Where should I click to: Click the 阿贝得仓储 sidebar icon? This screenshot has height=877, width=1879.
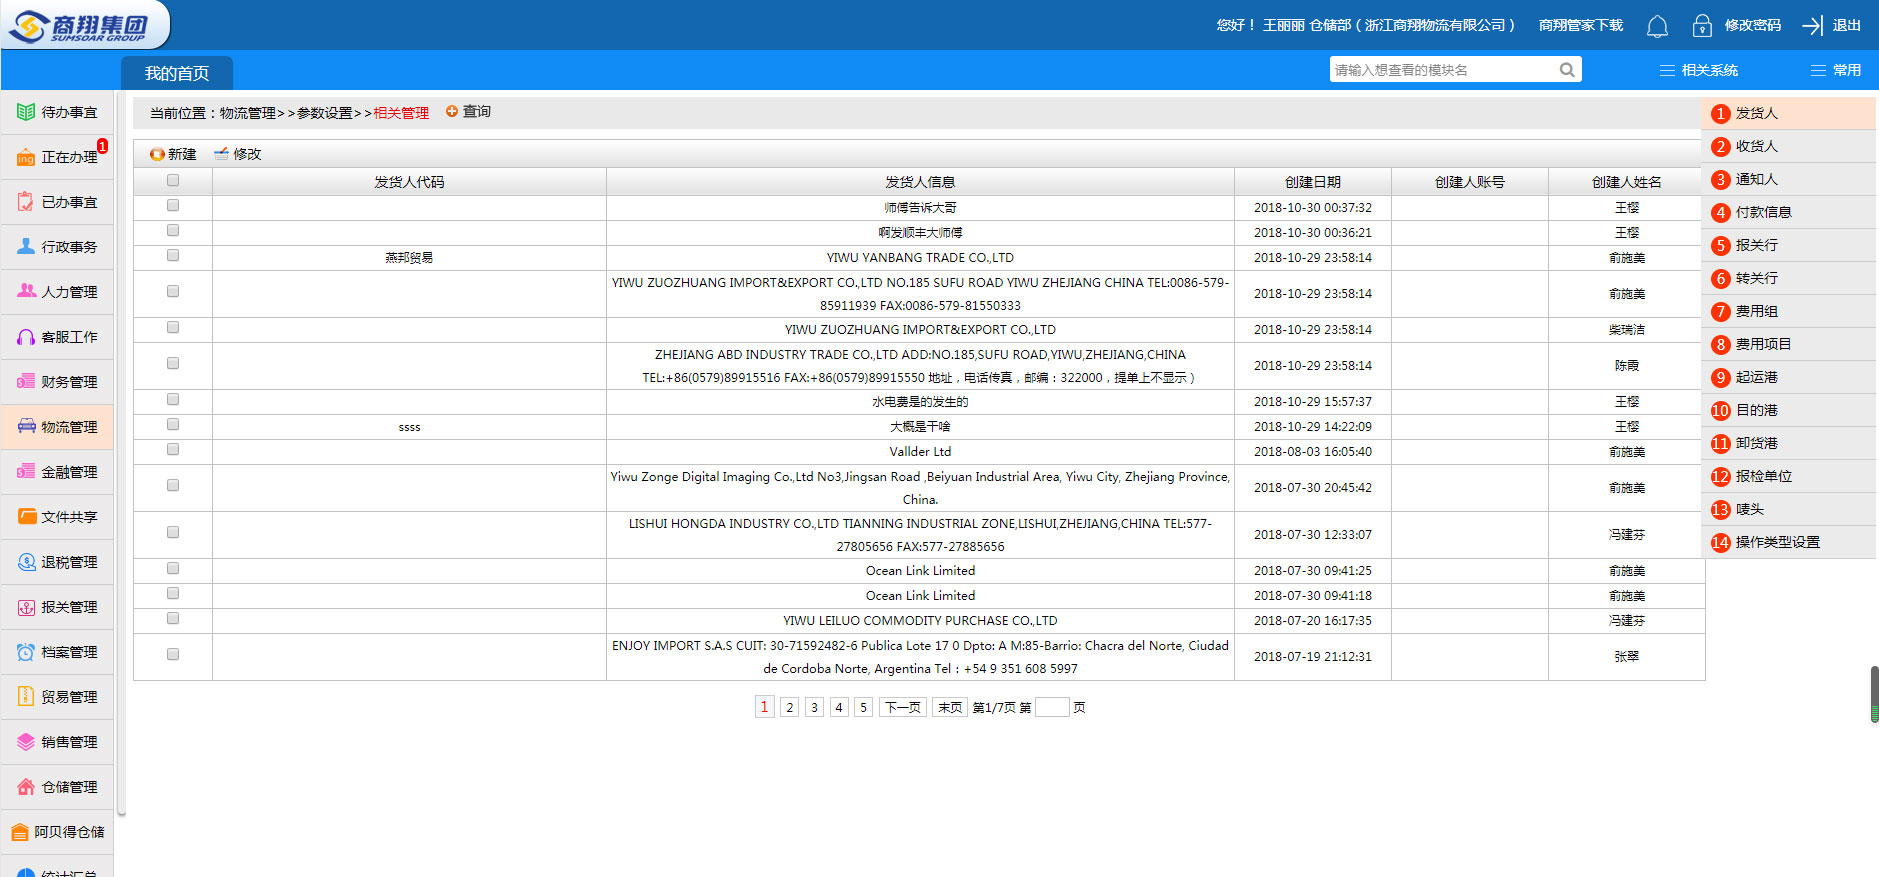19,832
